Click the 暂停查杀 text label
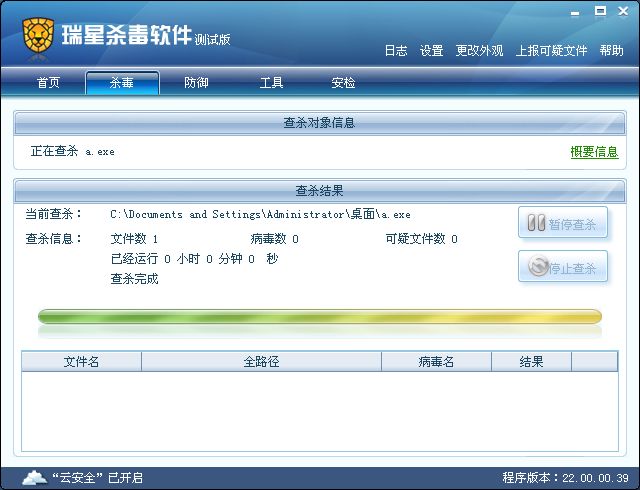Viewport: 640px width, 490px height. [572, 224]
